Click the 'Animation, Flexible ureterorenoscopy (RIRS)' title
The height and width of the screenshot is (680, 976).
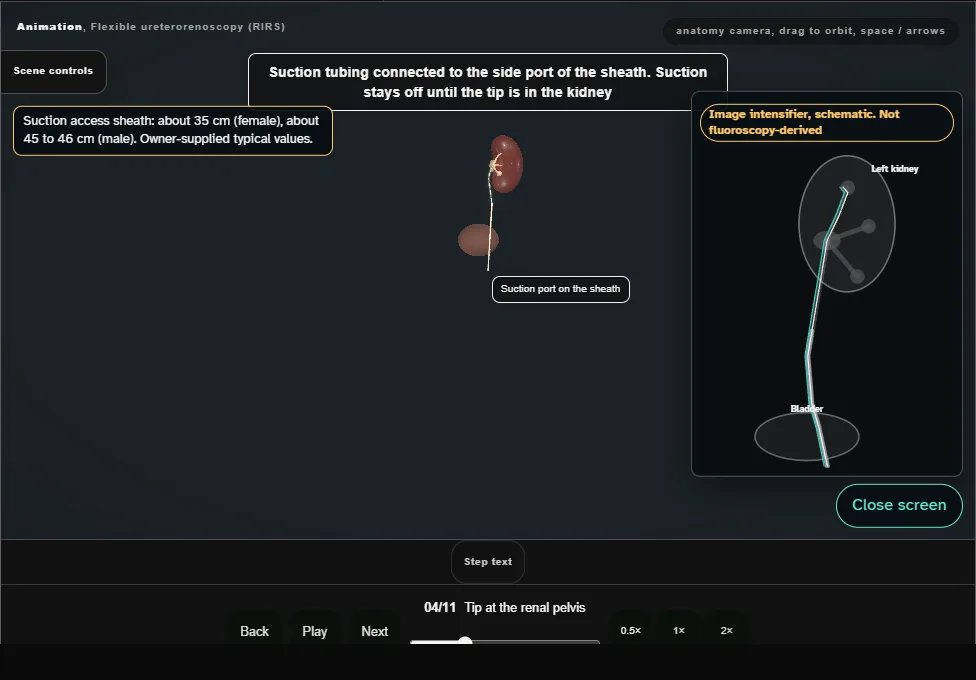click(x=151, y=27)
